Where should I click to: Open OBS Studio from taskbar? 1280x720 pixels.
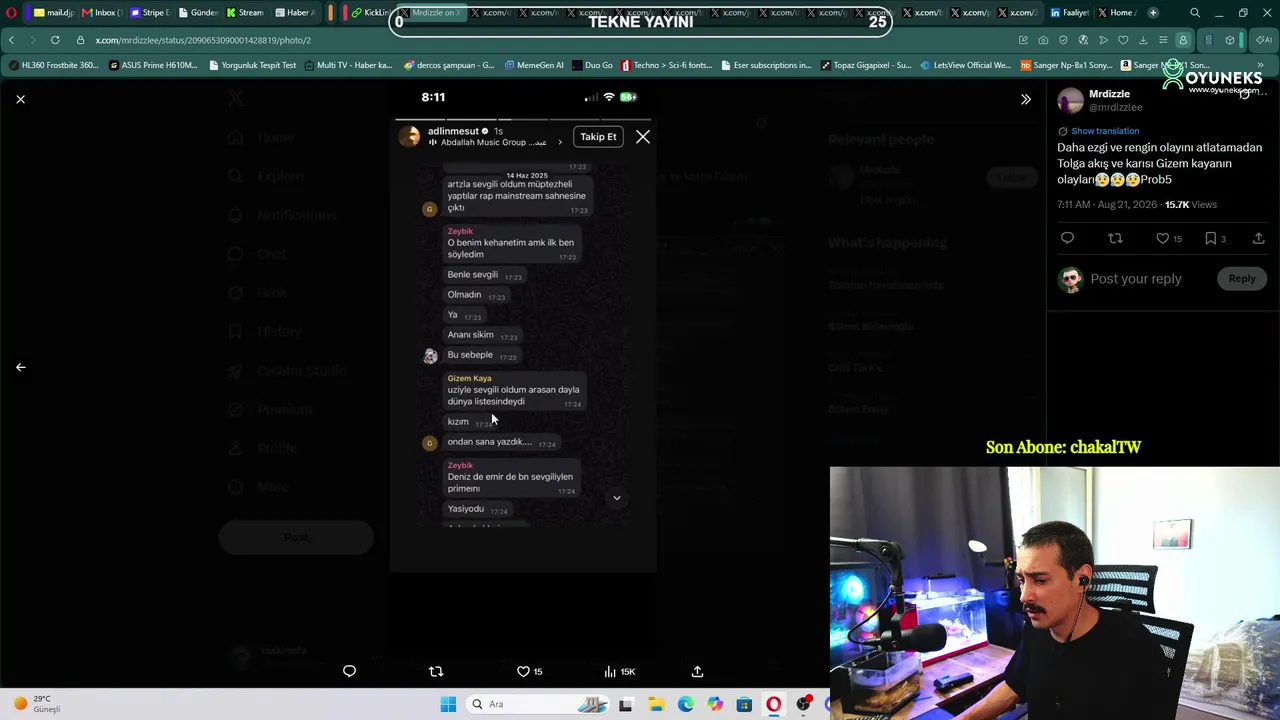click(x=803, y=704)
